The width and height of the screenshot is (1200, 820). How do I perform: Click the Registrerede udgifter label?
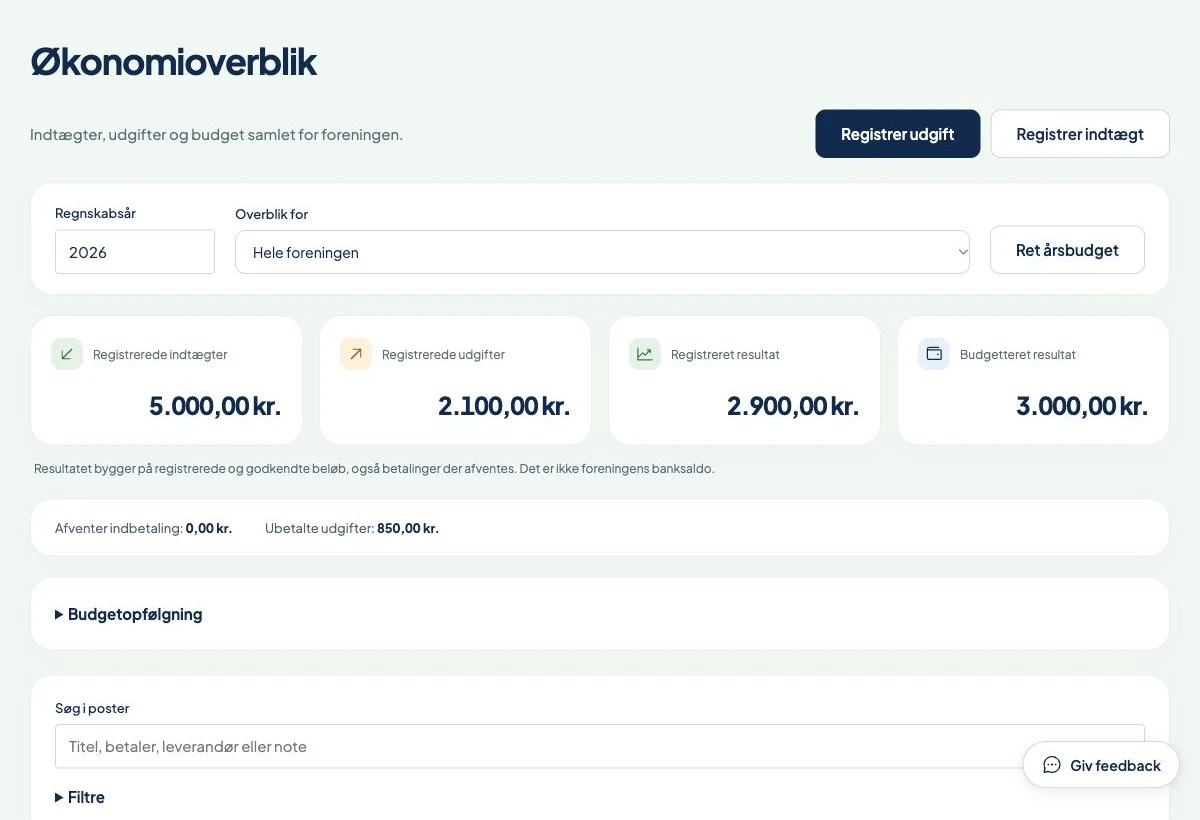pos(443,354)
